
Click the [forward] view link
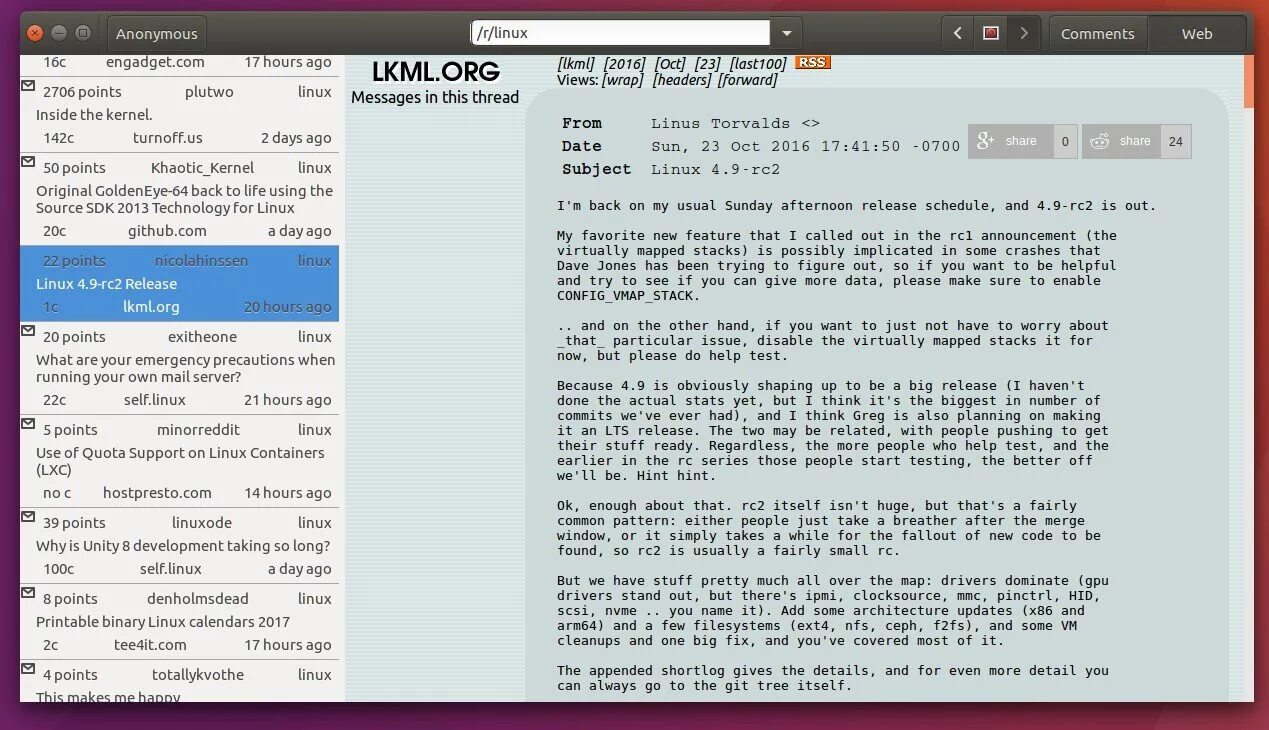pyautogui.click(x=748, y=80)
